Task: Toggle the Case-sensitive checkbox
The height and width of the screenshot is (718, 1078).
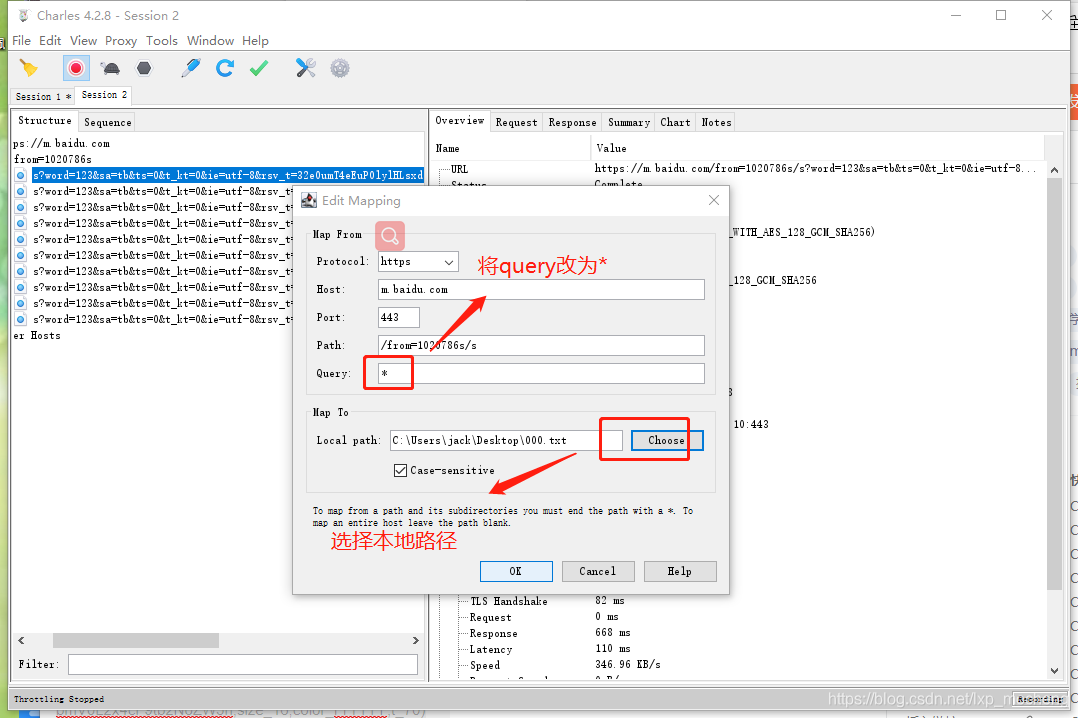Action: point(400,470)
